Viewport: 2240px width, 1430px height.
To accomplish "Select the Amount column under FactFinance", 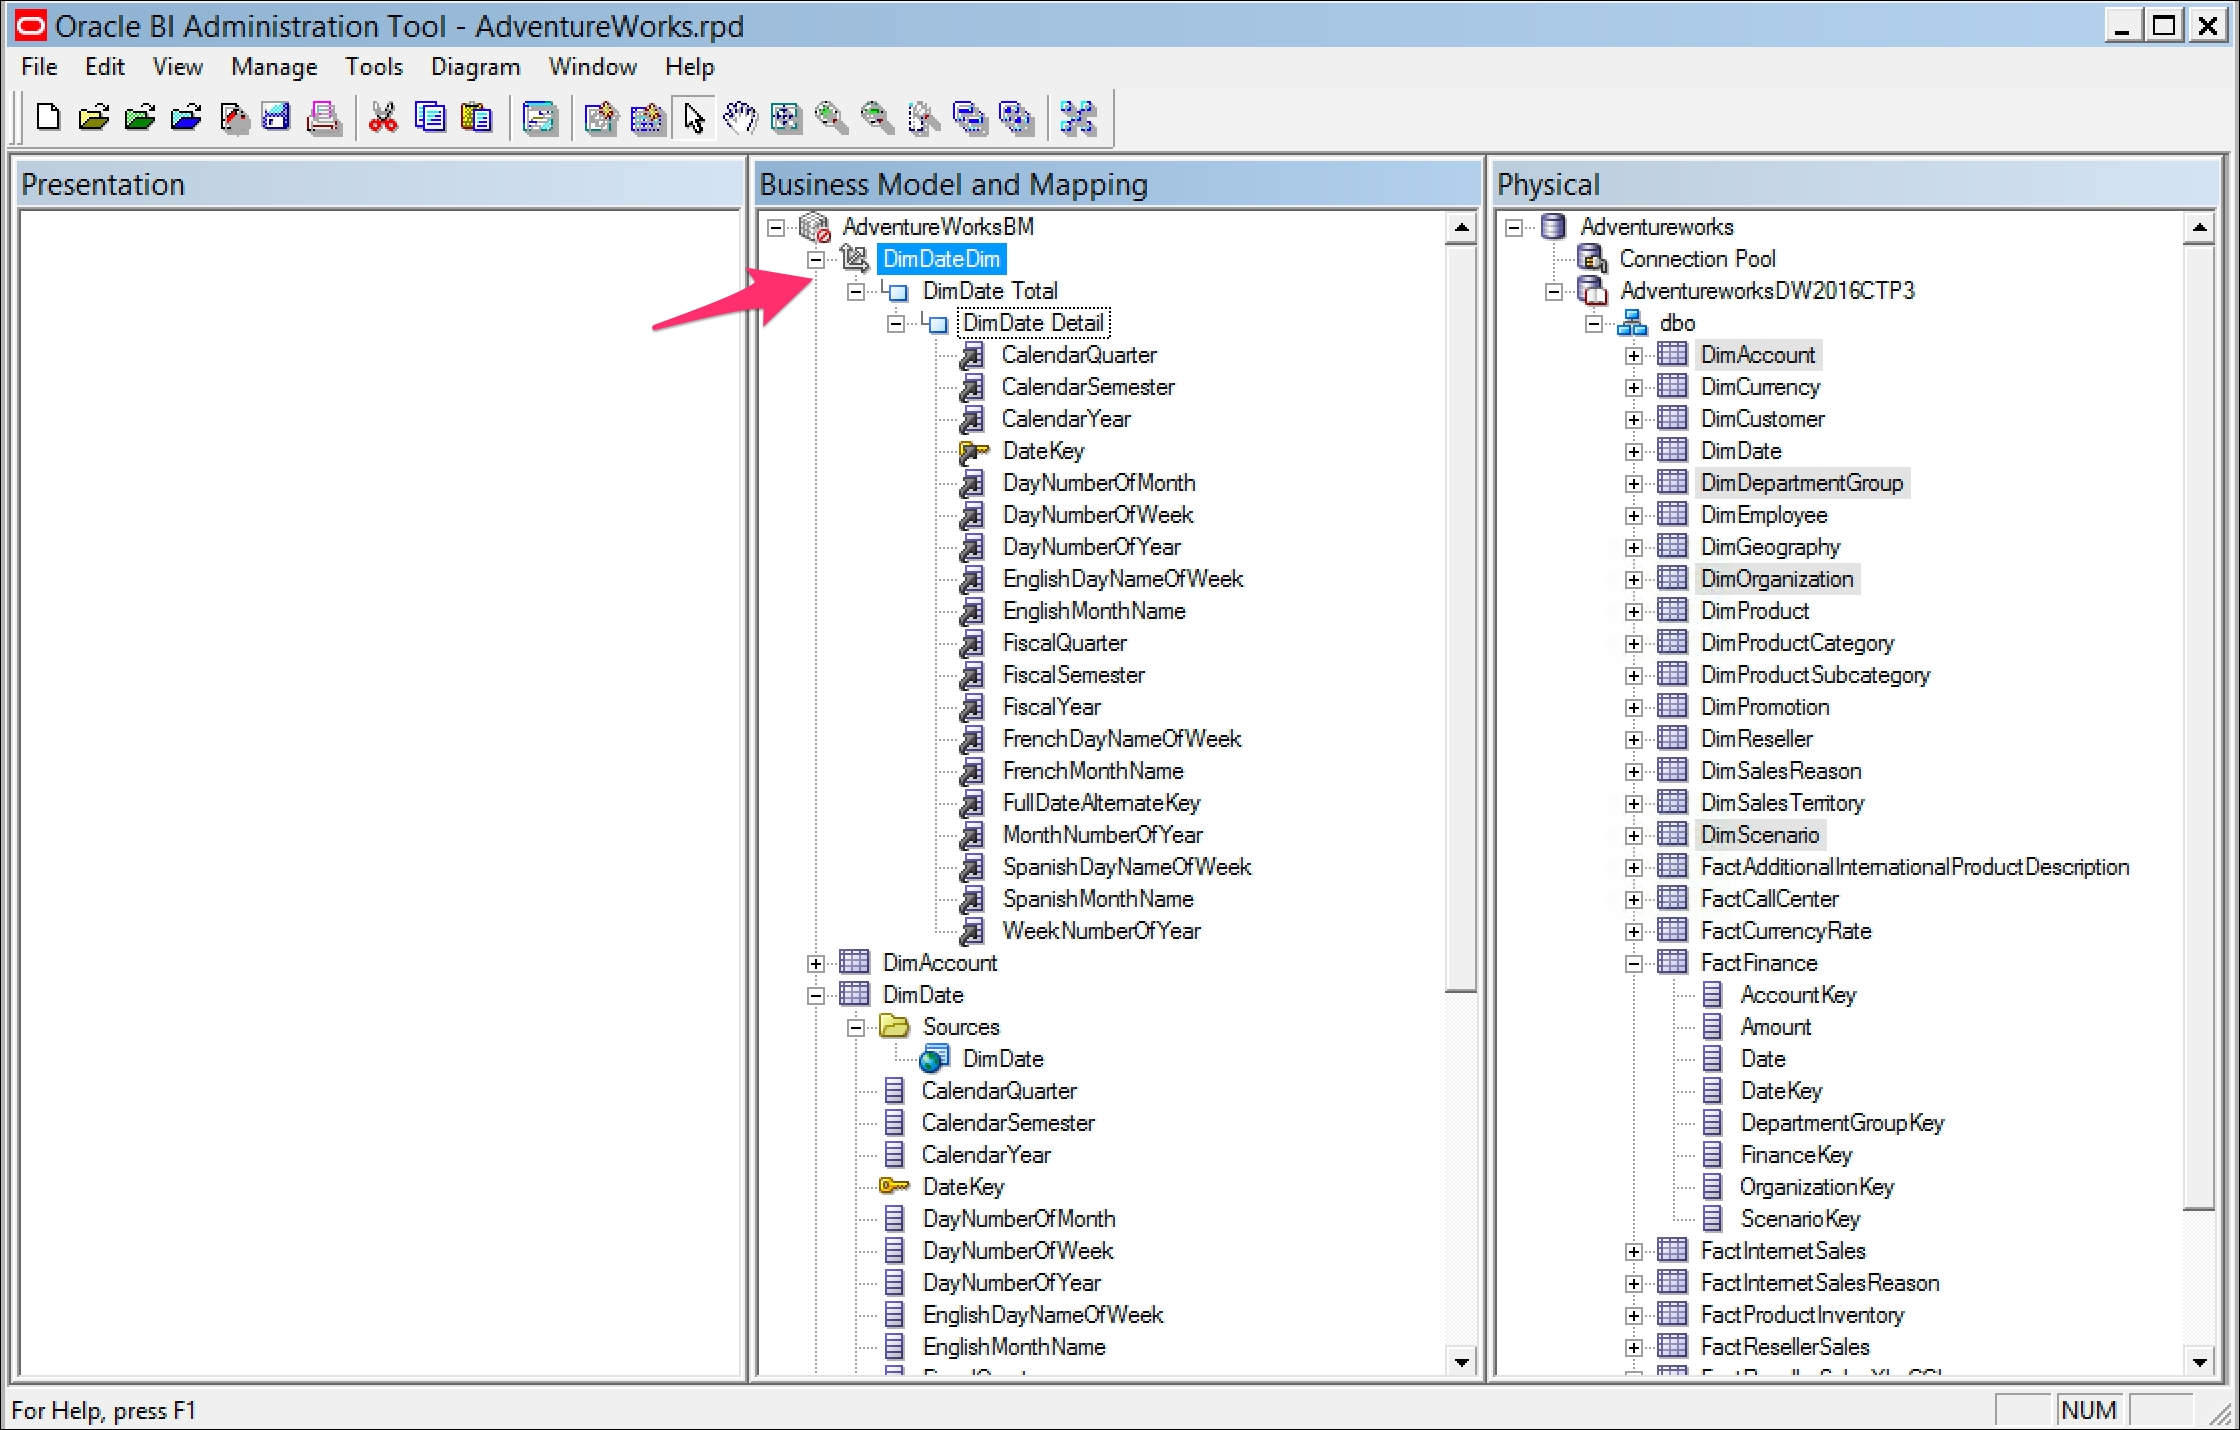I will tap(1776, 1027).
